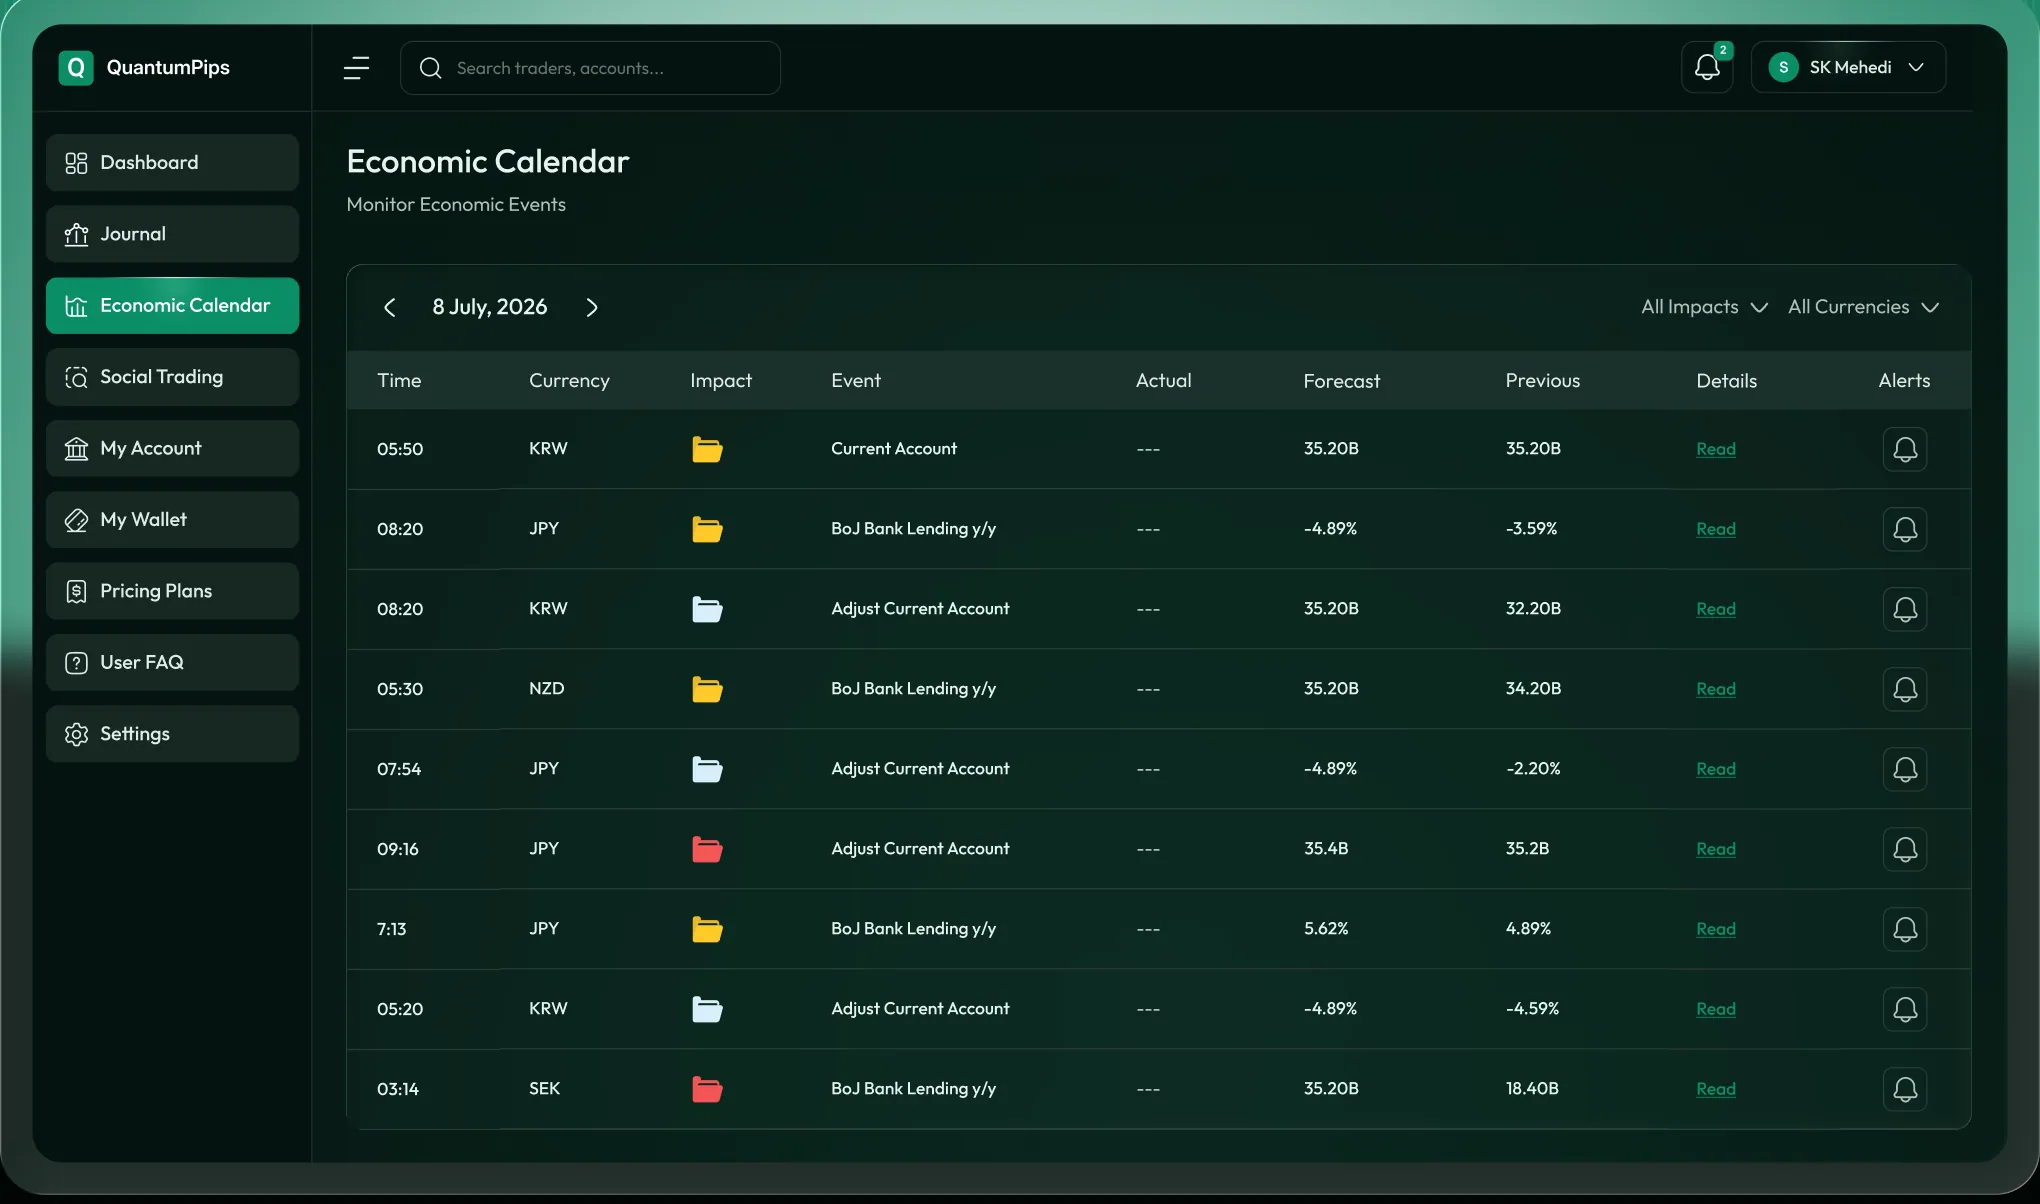Read details for 7:13 JPY event
The width and height of the screenshot is (2040, 1204).
[x=1715, y=929]
